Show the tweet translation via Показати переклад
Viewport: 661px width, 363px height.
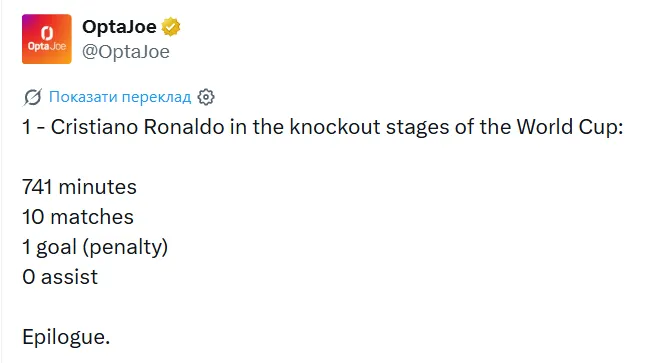coord(120,97)
